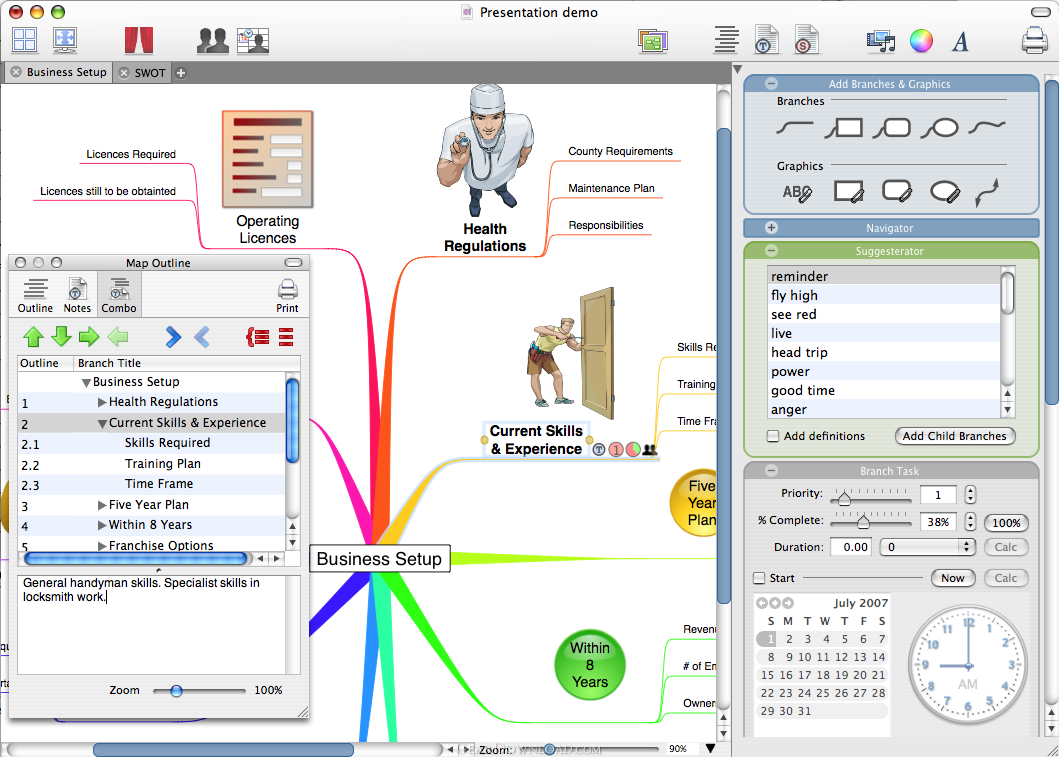Select the ABC text graphic tool
The image size is (1059, 757).
(x=797, y=192)
